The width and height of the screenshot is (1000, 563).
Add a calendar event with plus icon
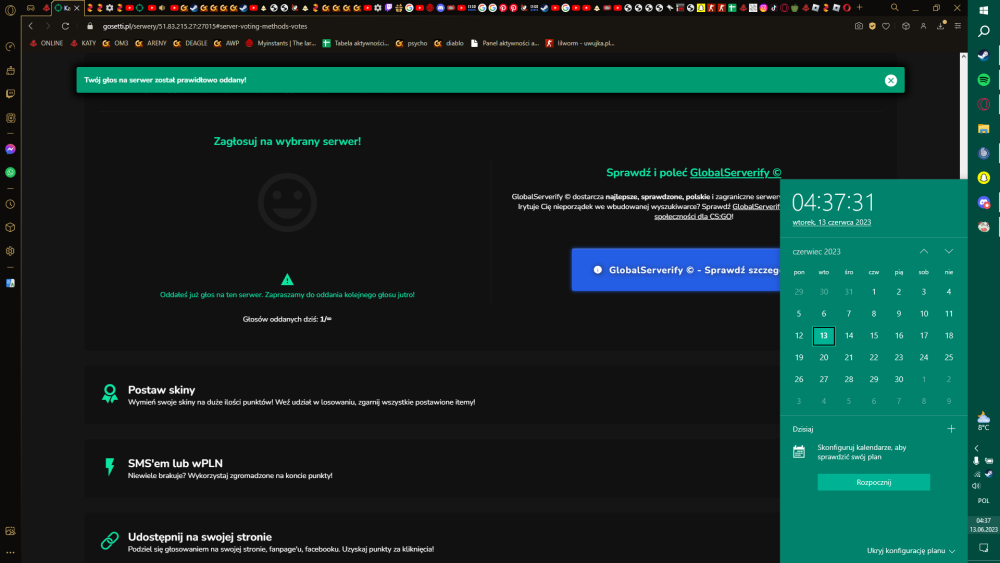(x=951, y=429)
